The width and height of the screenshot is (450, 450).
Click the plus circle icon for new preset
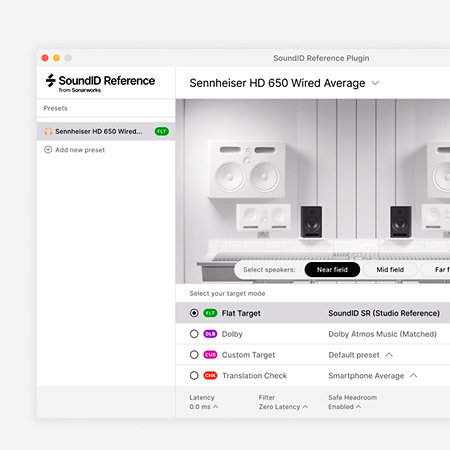pos(48,150)
